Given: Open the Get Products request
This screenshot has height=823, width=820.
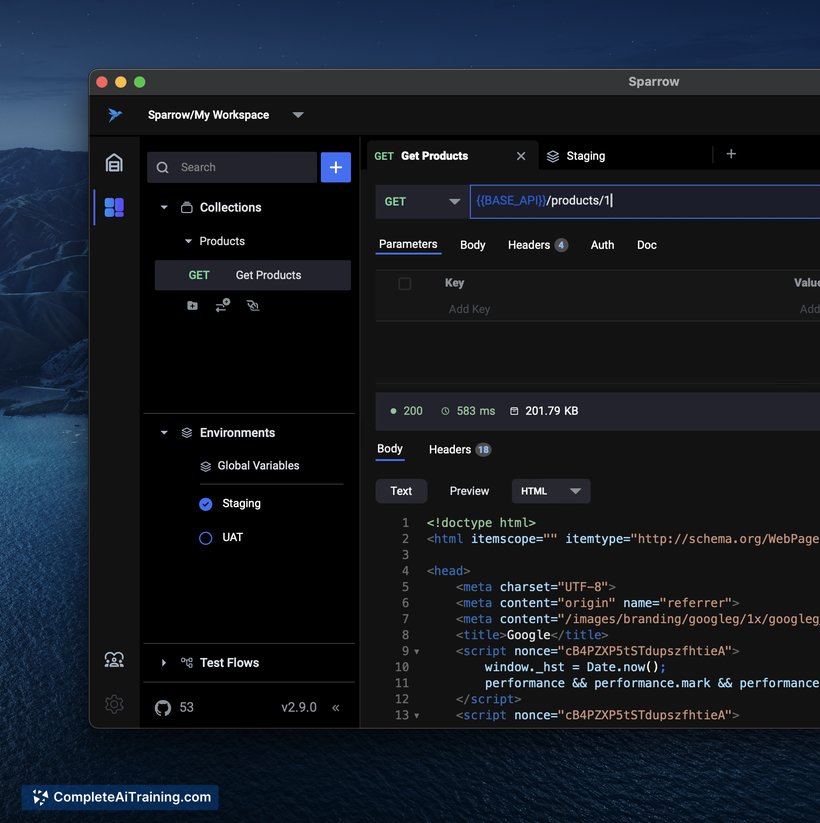Looking at the screenshot, I should (x=253, y=275).
